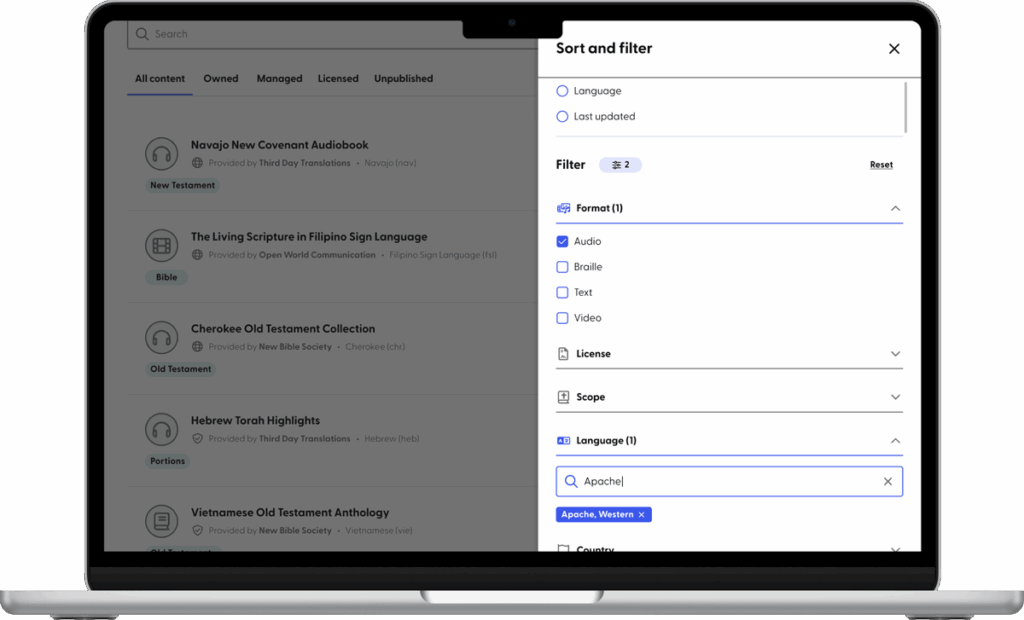1024x620 pixels.
Task: Expand the License filter section
Action: [x=897, y=353]
